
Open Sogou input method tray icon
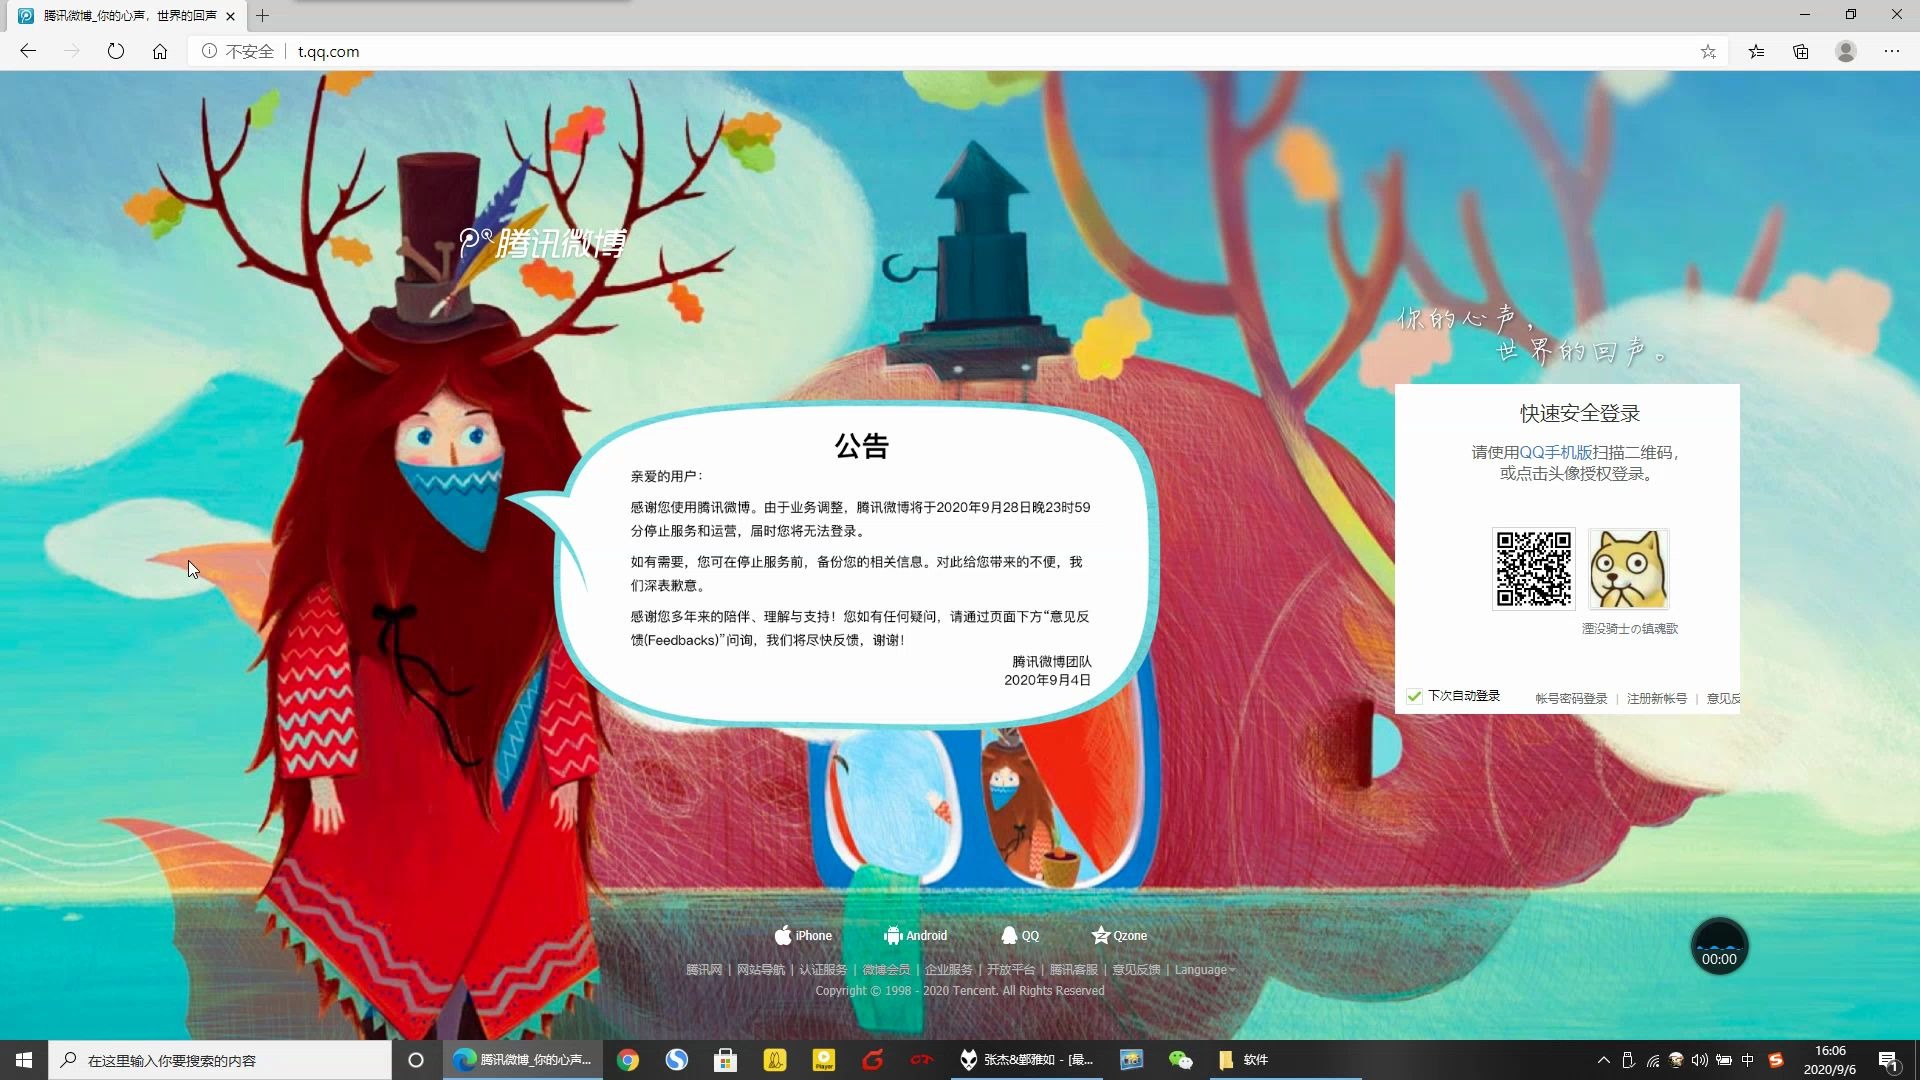(1776, 1060)
